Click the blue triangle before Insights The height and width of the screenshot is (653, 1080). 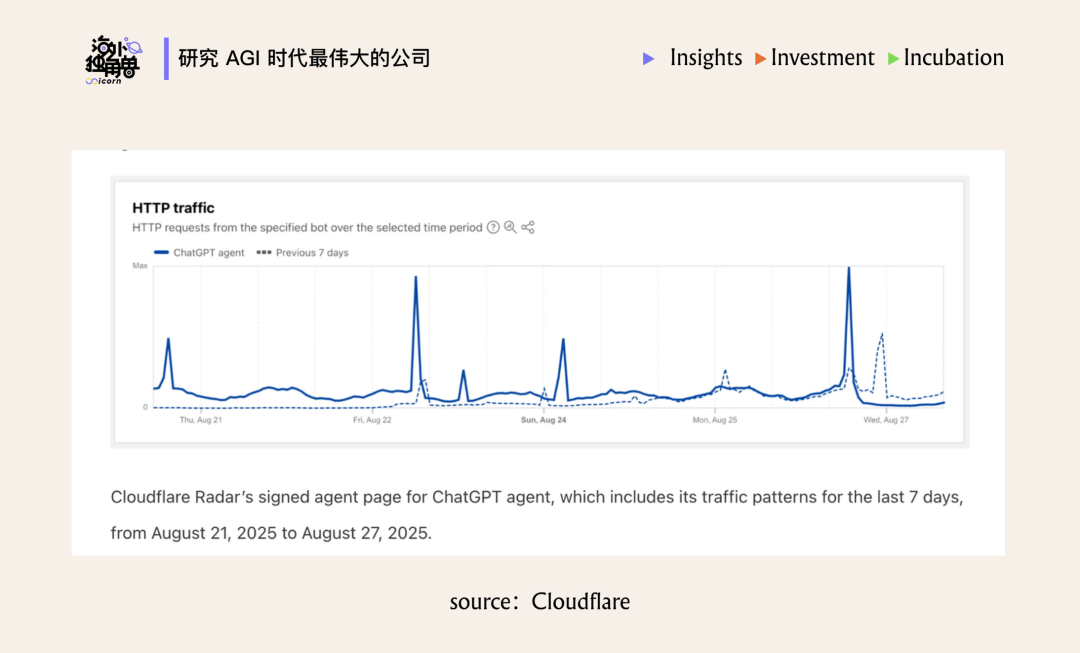point(649,59)
